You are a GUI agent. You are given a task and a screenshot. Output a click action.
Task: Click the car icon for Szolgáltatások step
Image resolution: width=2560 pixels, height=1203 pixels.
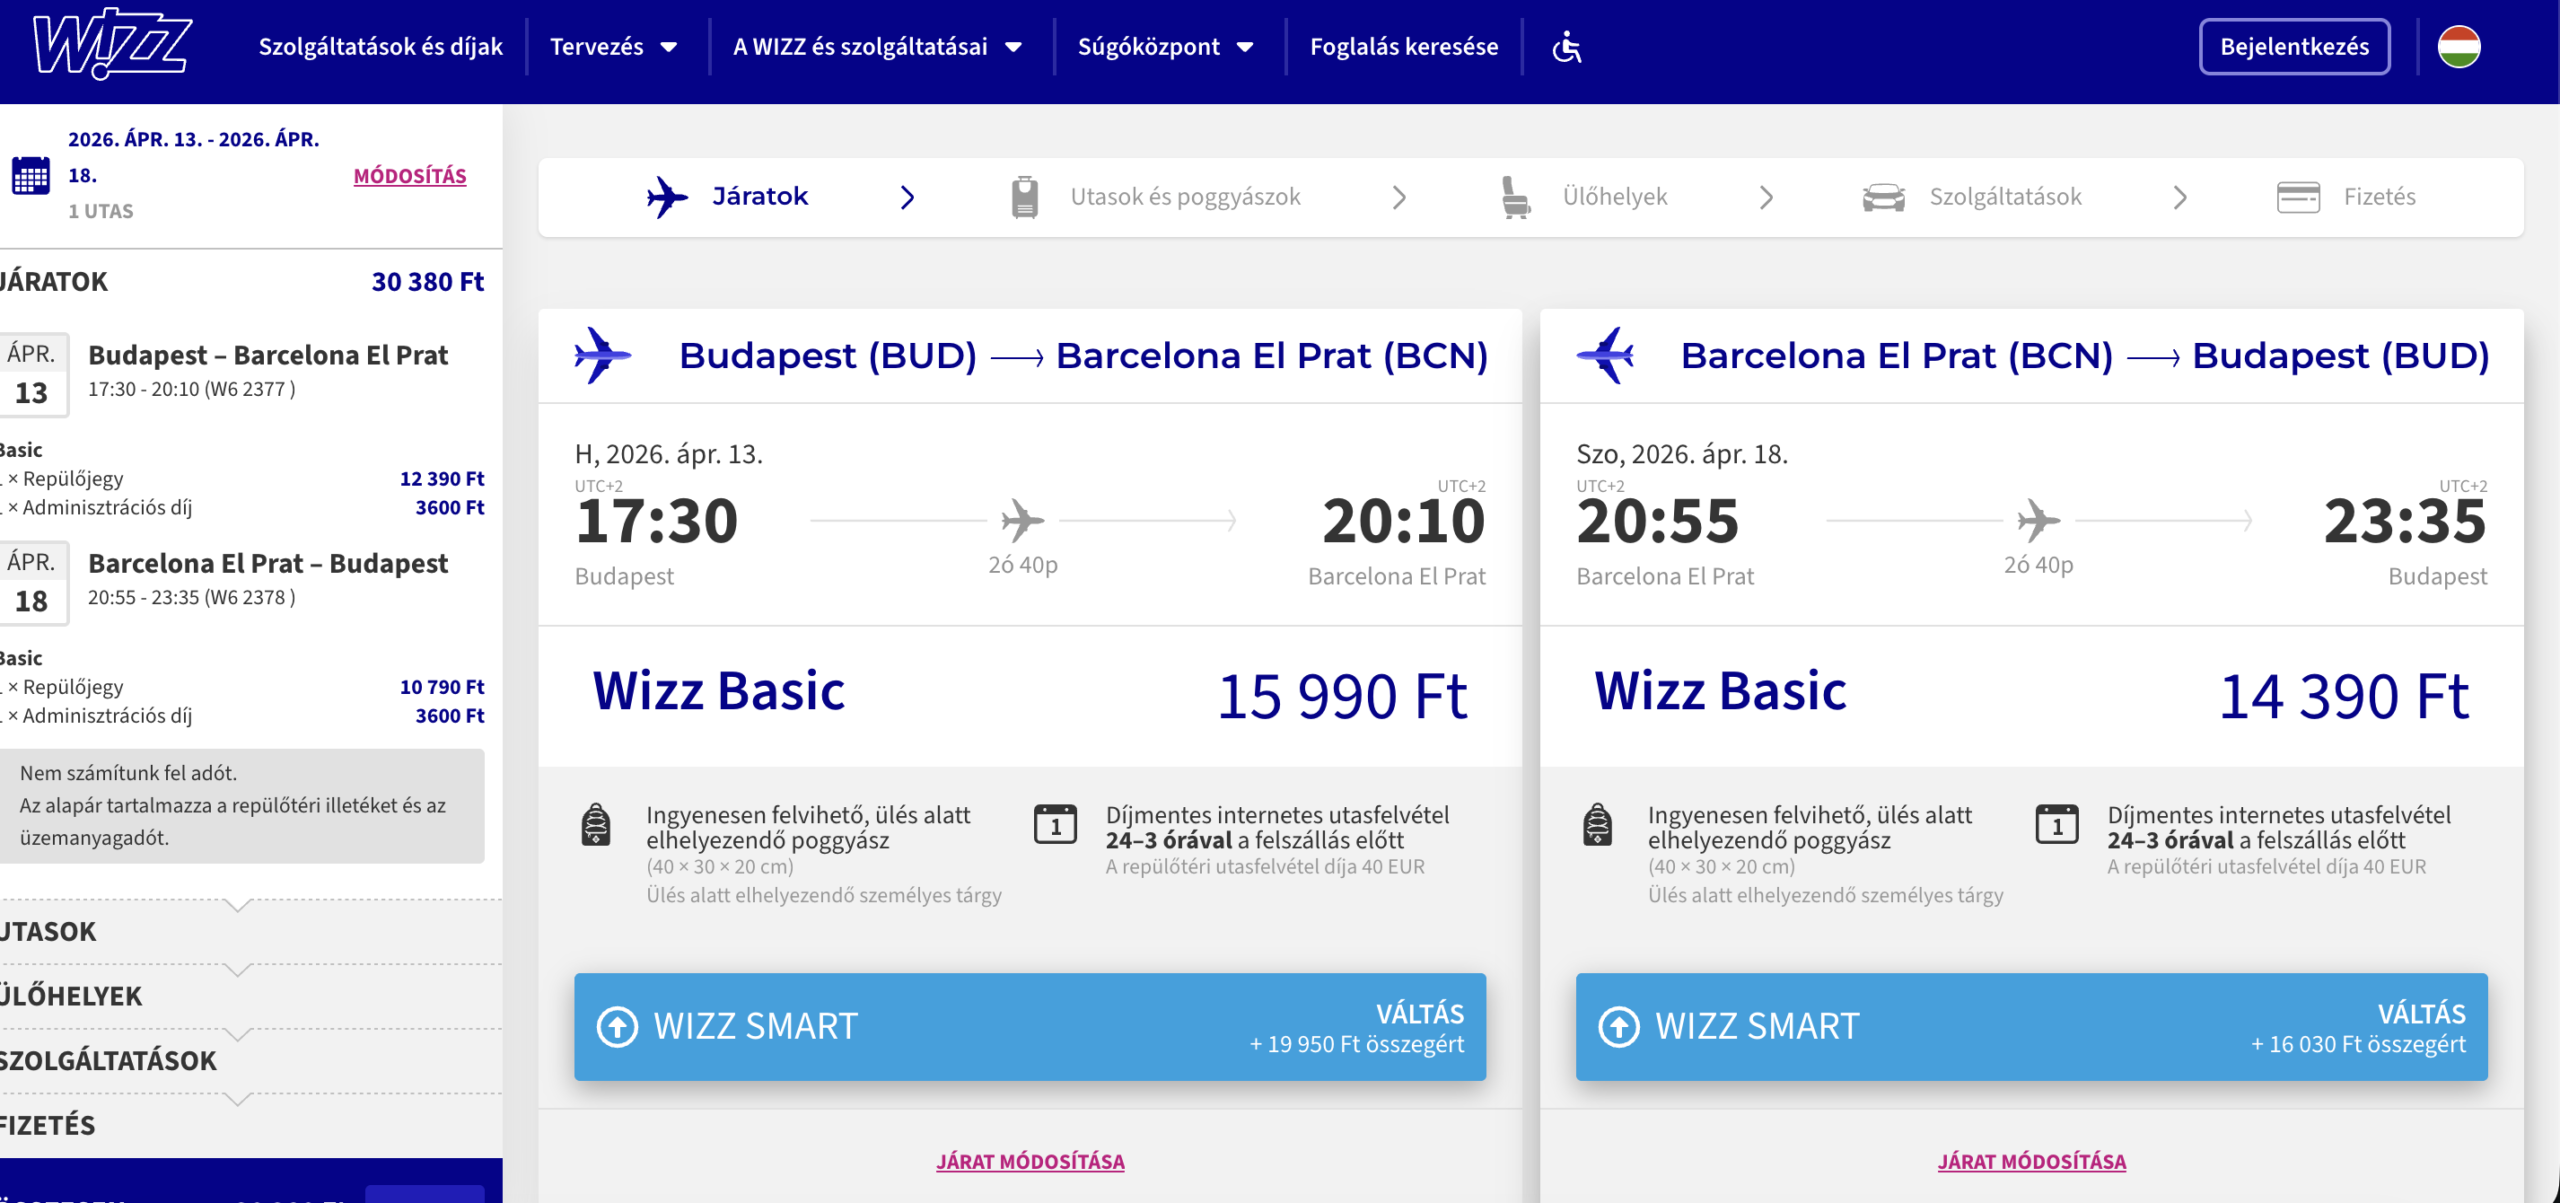click(x=1883, y=197)
